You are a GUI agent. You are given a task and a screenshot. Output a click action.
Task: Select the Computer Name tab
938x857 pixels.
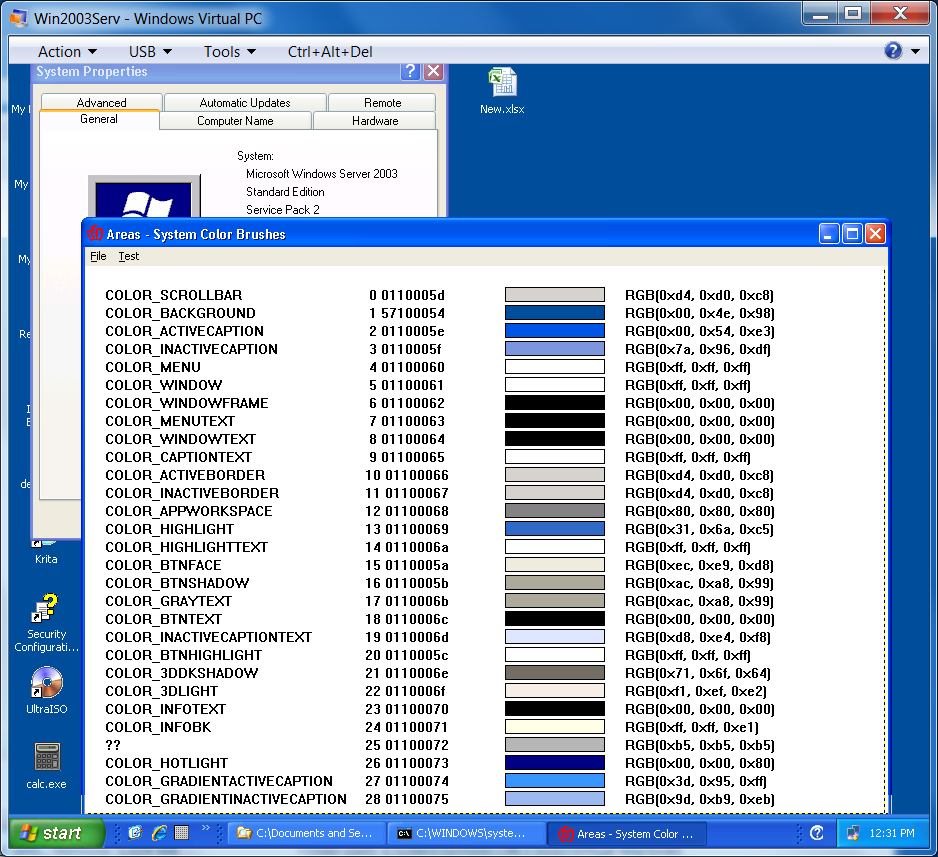[x=235, y=121]
